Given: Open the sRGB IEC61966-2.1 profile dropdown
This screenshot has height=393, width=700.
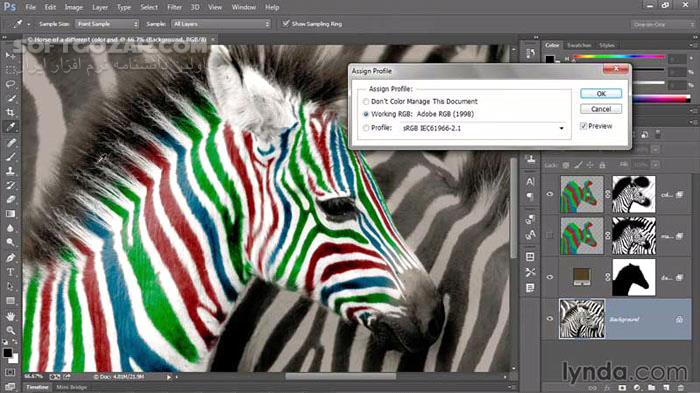Looking at the screenshot, I should pyautogui.click(x=483, y=129).
